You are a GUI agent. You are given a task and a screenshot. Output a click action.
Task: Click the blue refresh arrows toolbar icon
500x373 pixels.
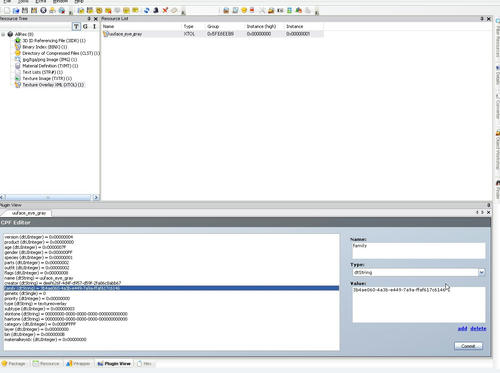pos(147,10)
